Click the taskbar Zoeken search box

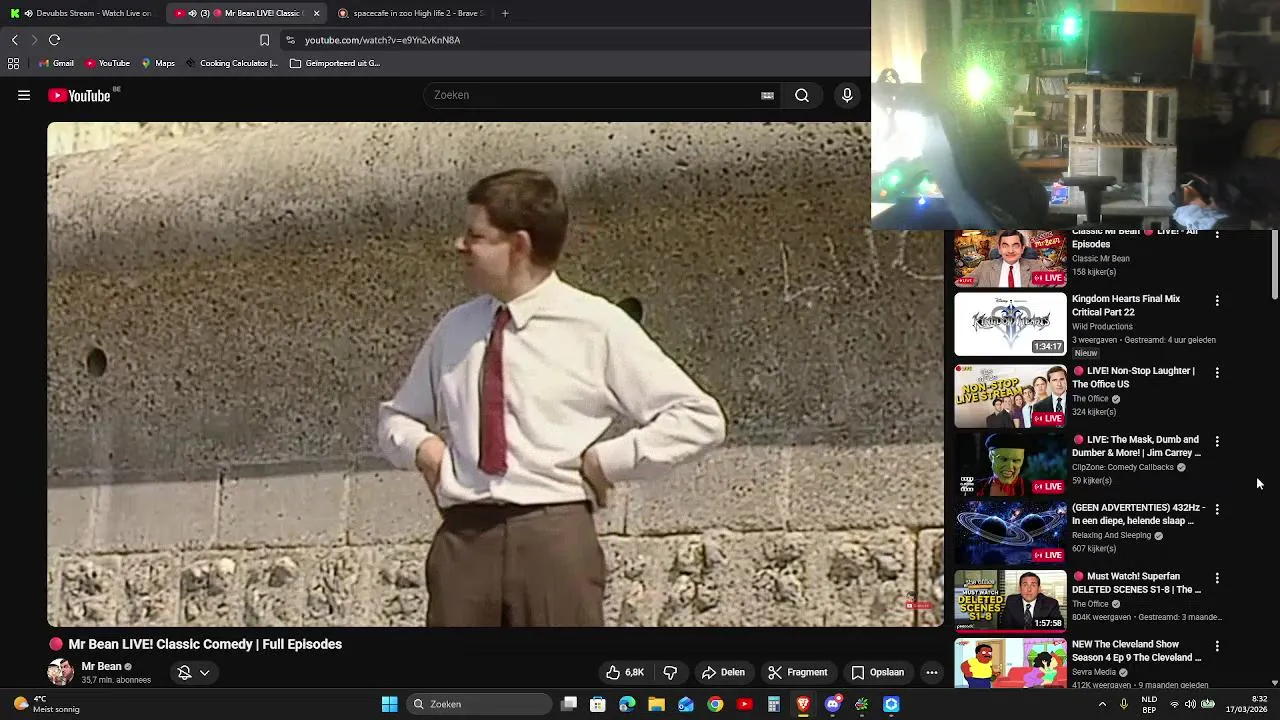tap(479, 704)
